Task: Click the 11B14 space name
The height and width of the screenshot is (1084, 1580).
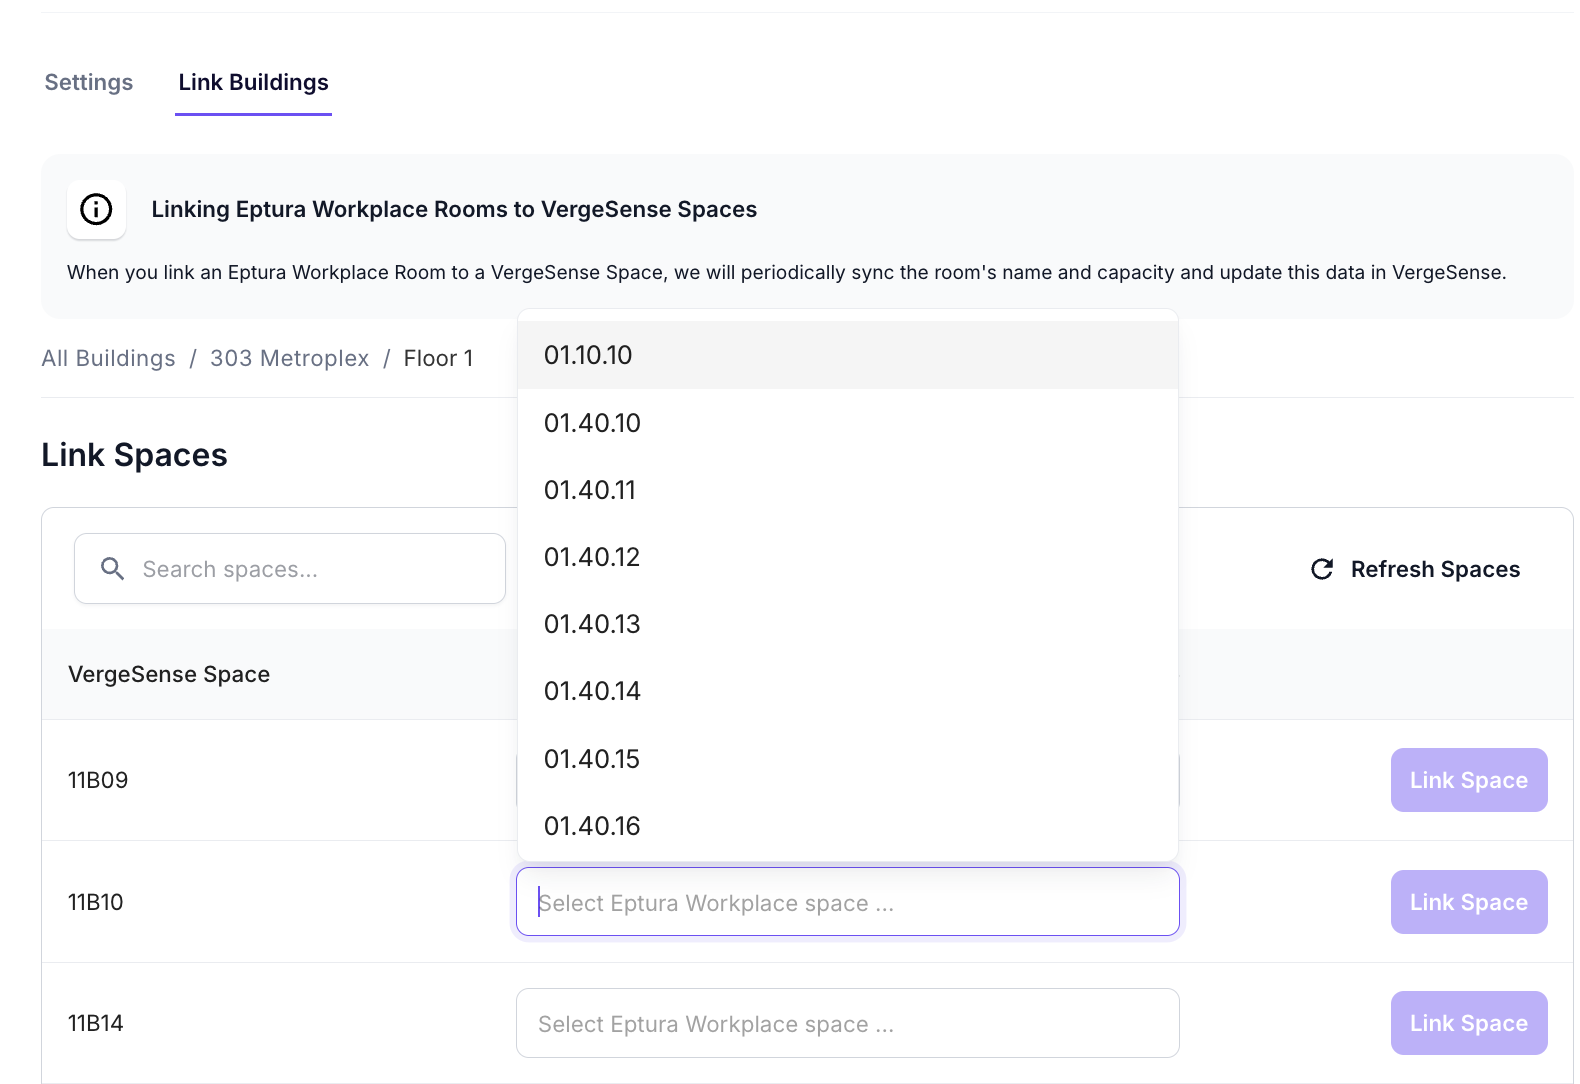Action: coord(96,1023)
